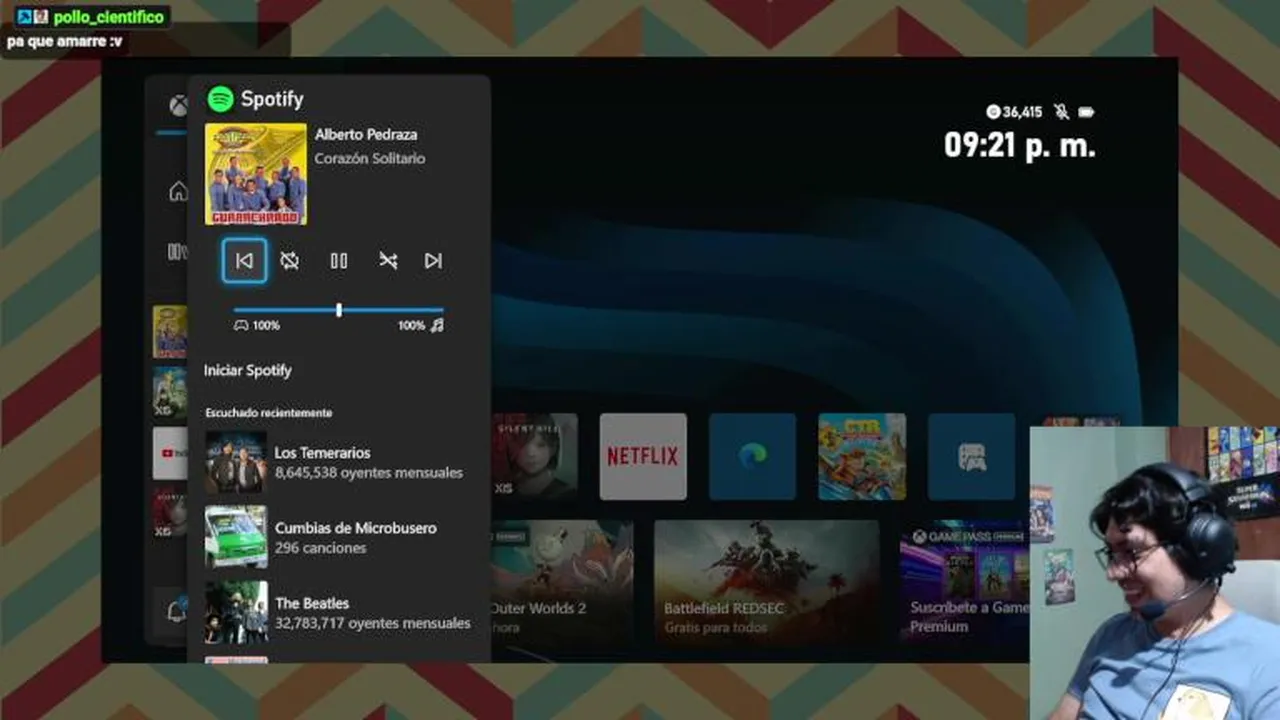This screenshot has height=720, width=1280.
Task: Open the Crash Team Racing game tile
Action: [862, 456]
